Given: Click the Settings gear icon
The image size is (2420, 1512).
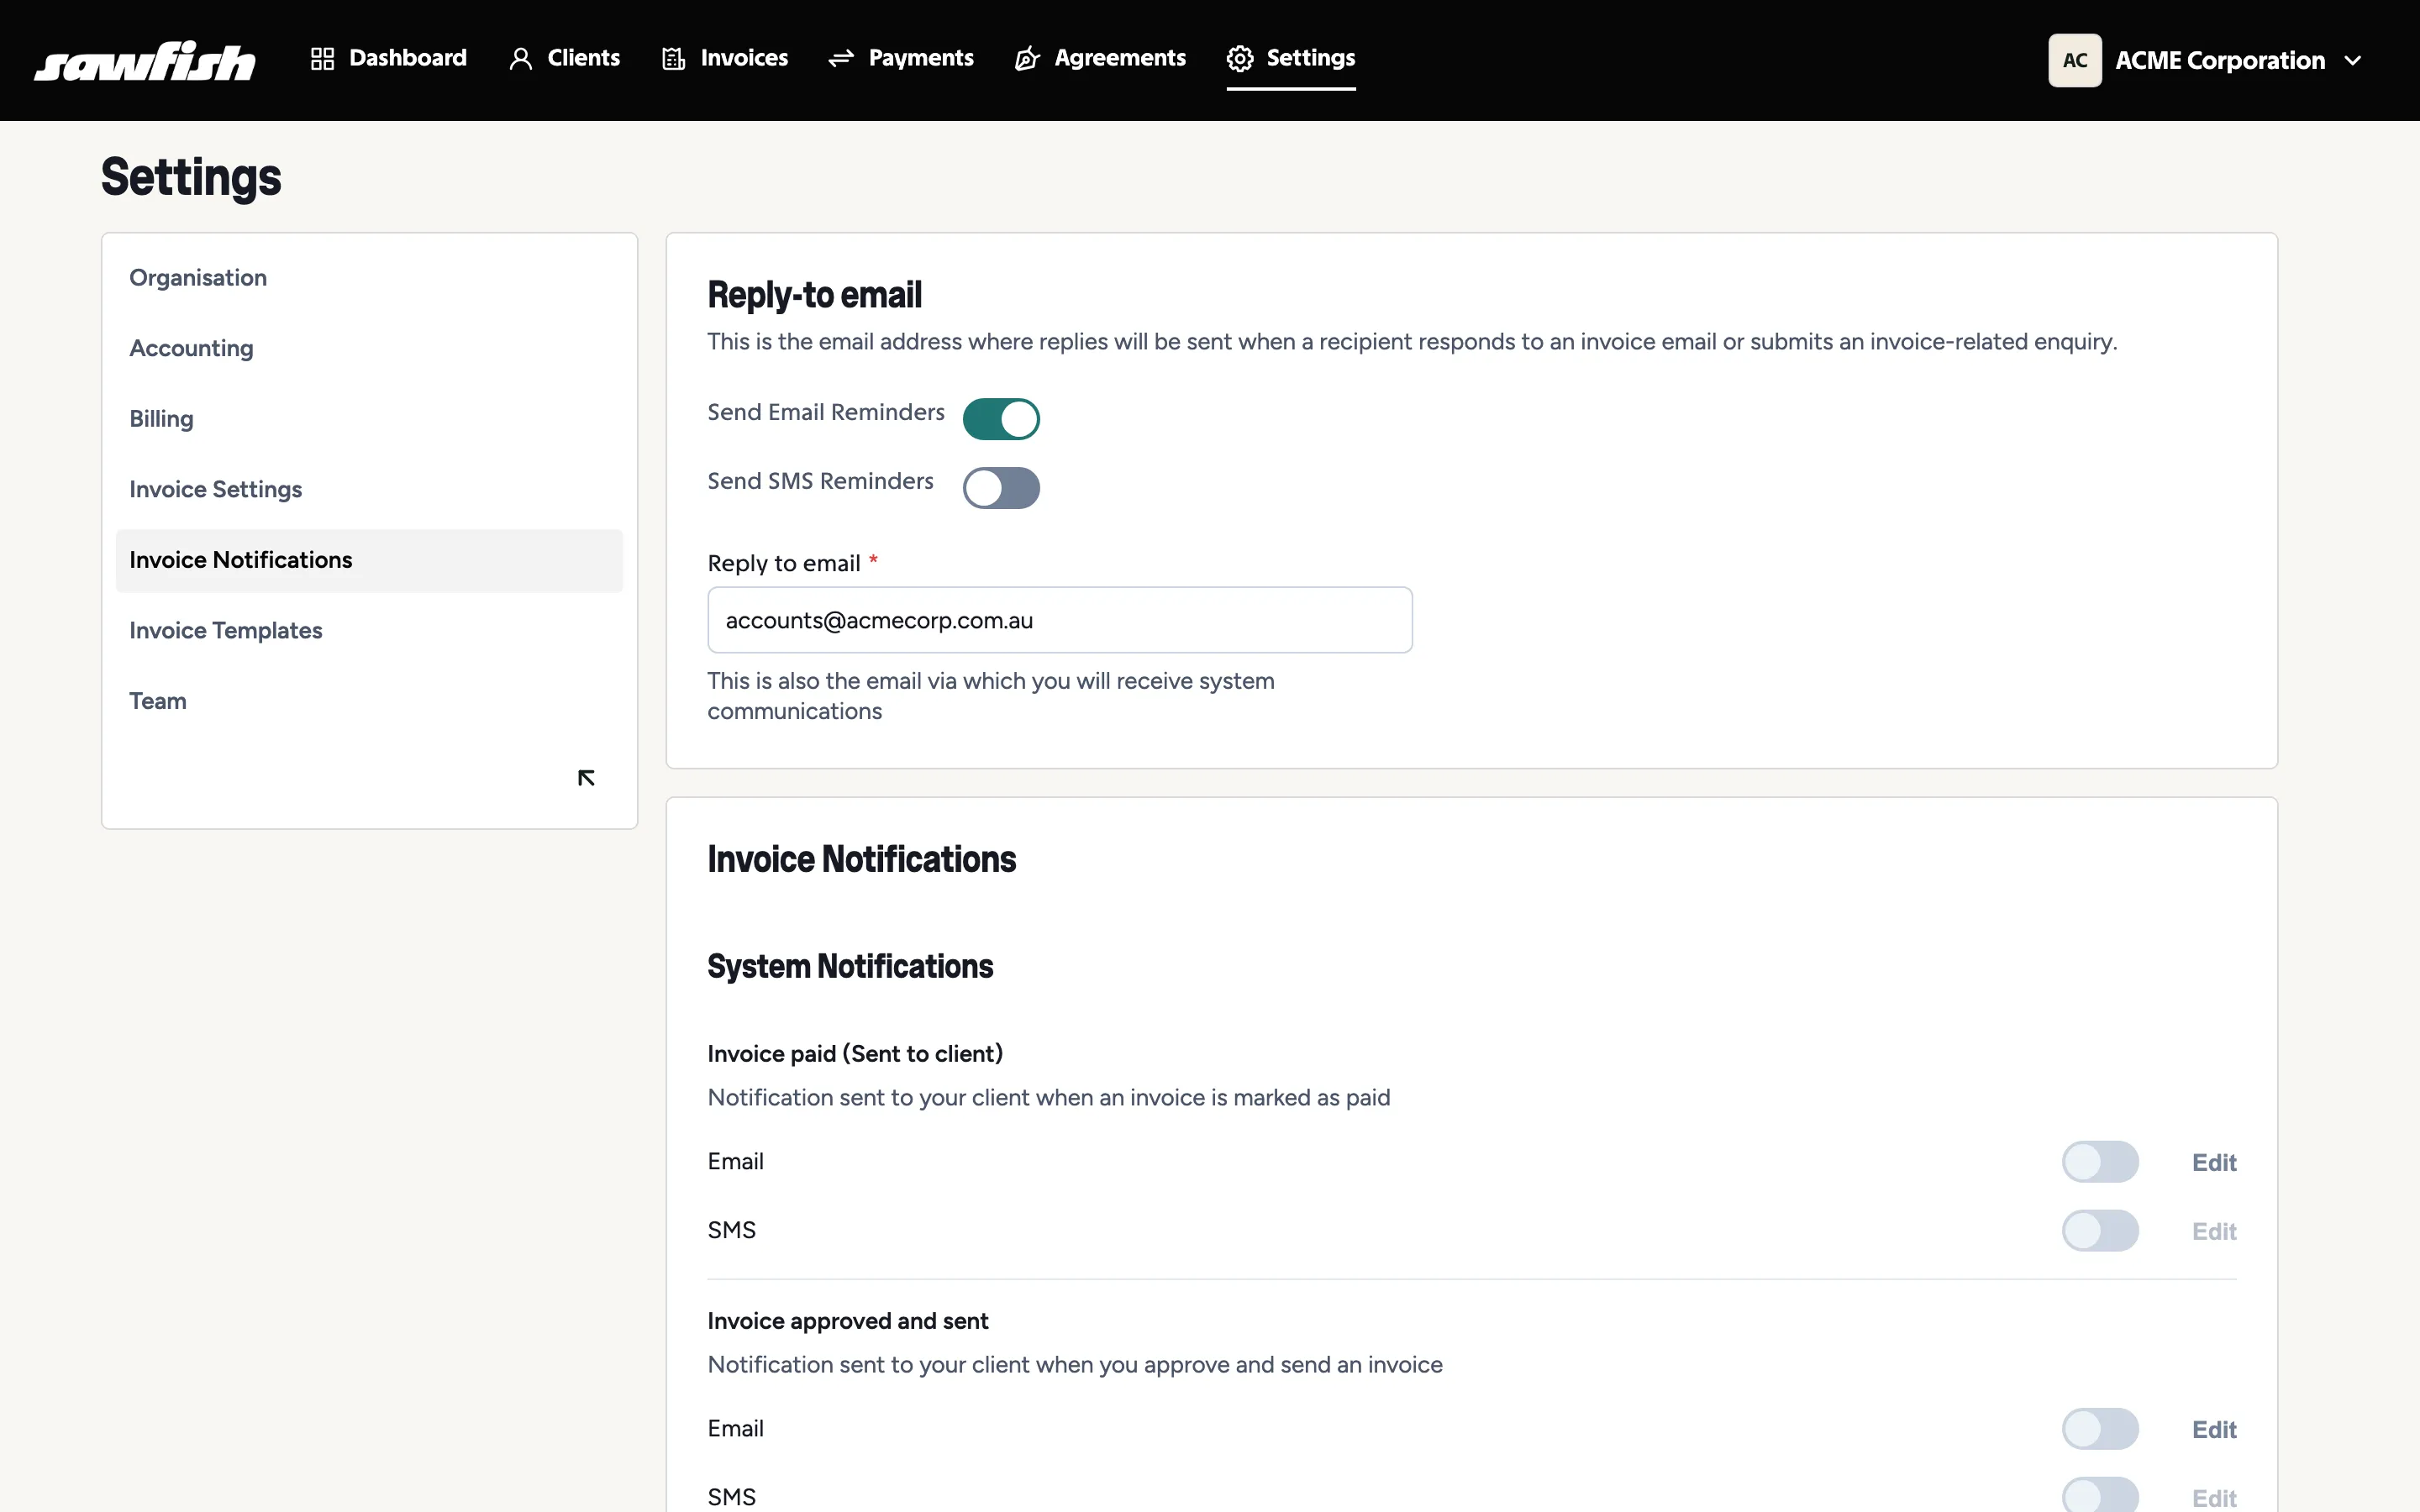Looking at the screenshot, I should pos(1240,59).
